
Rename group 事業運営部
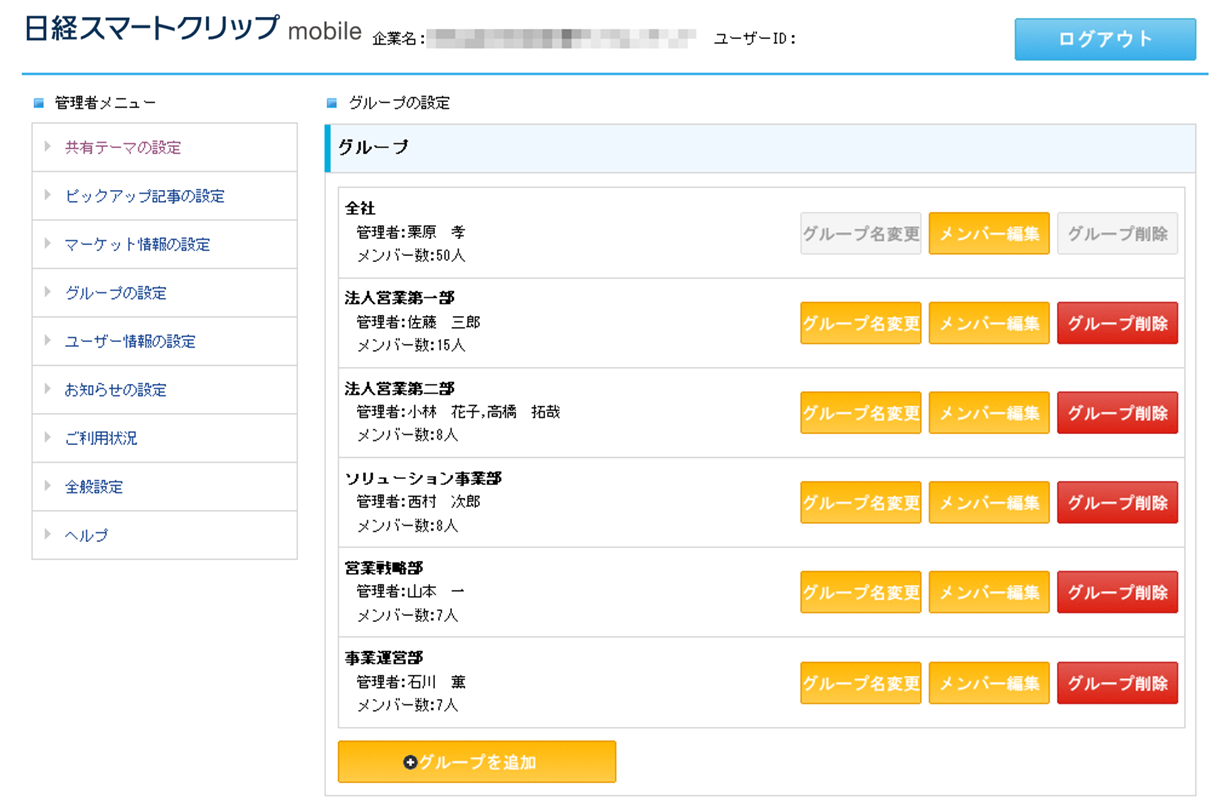pyautogui.click(x=861, y=683)
